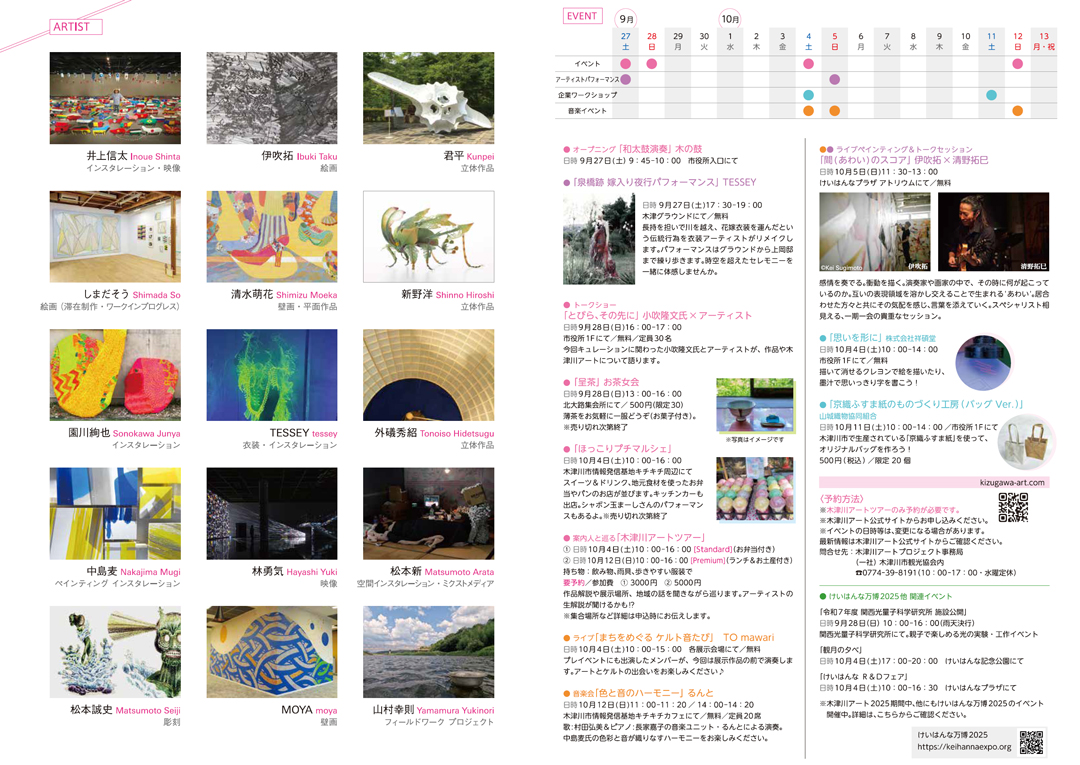
Task: Click the QR code beside kizugawa-art.com
Action: pos(1012,508)
